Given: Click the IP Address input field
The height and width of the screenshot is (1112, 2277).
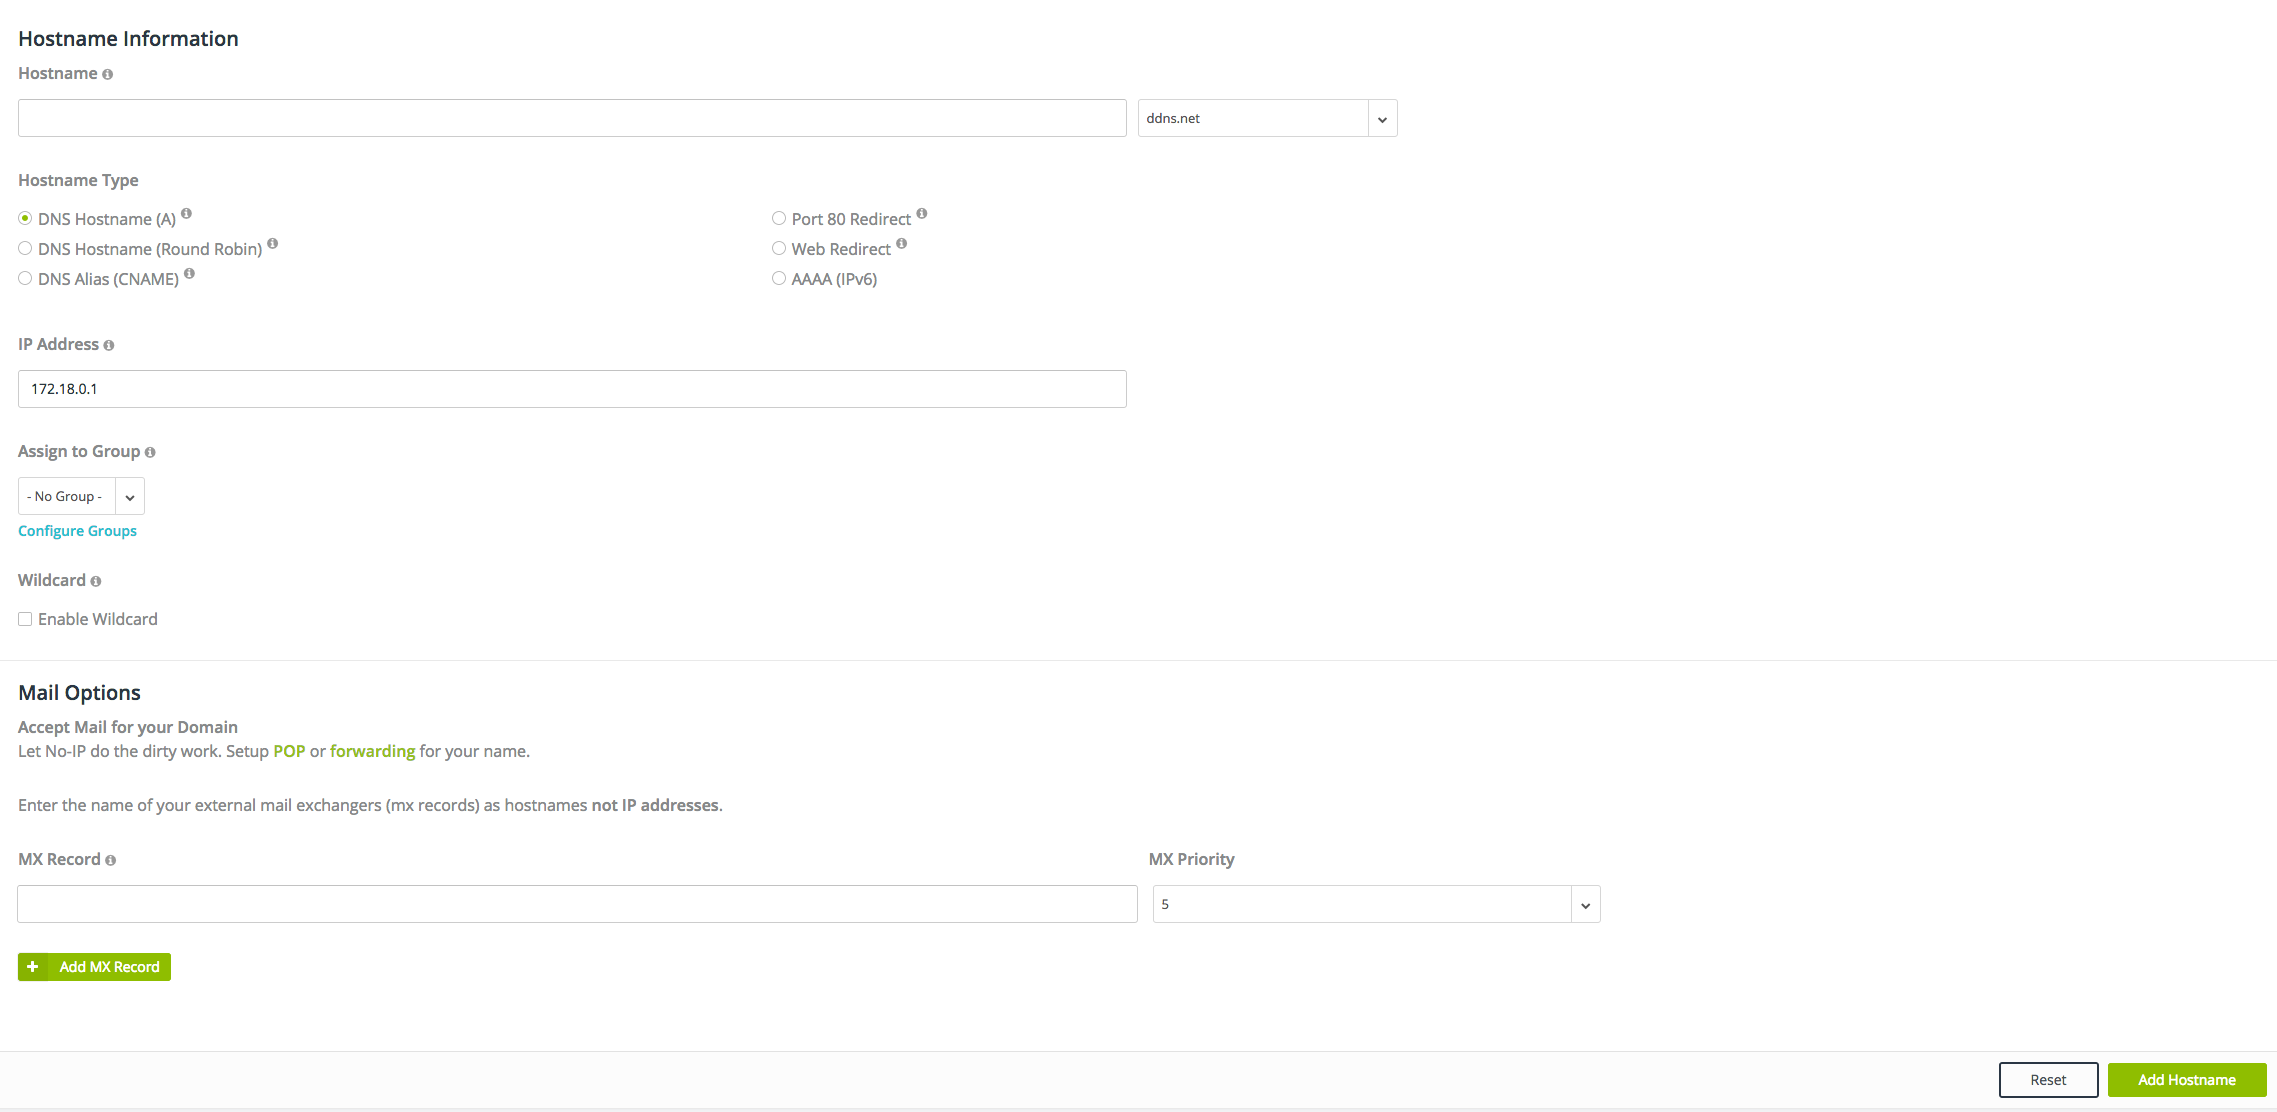Looking at the screenshot, I should click(571, 389).
